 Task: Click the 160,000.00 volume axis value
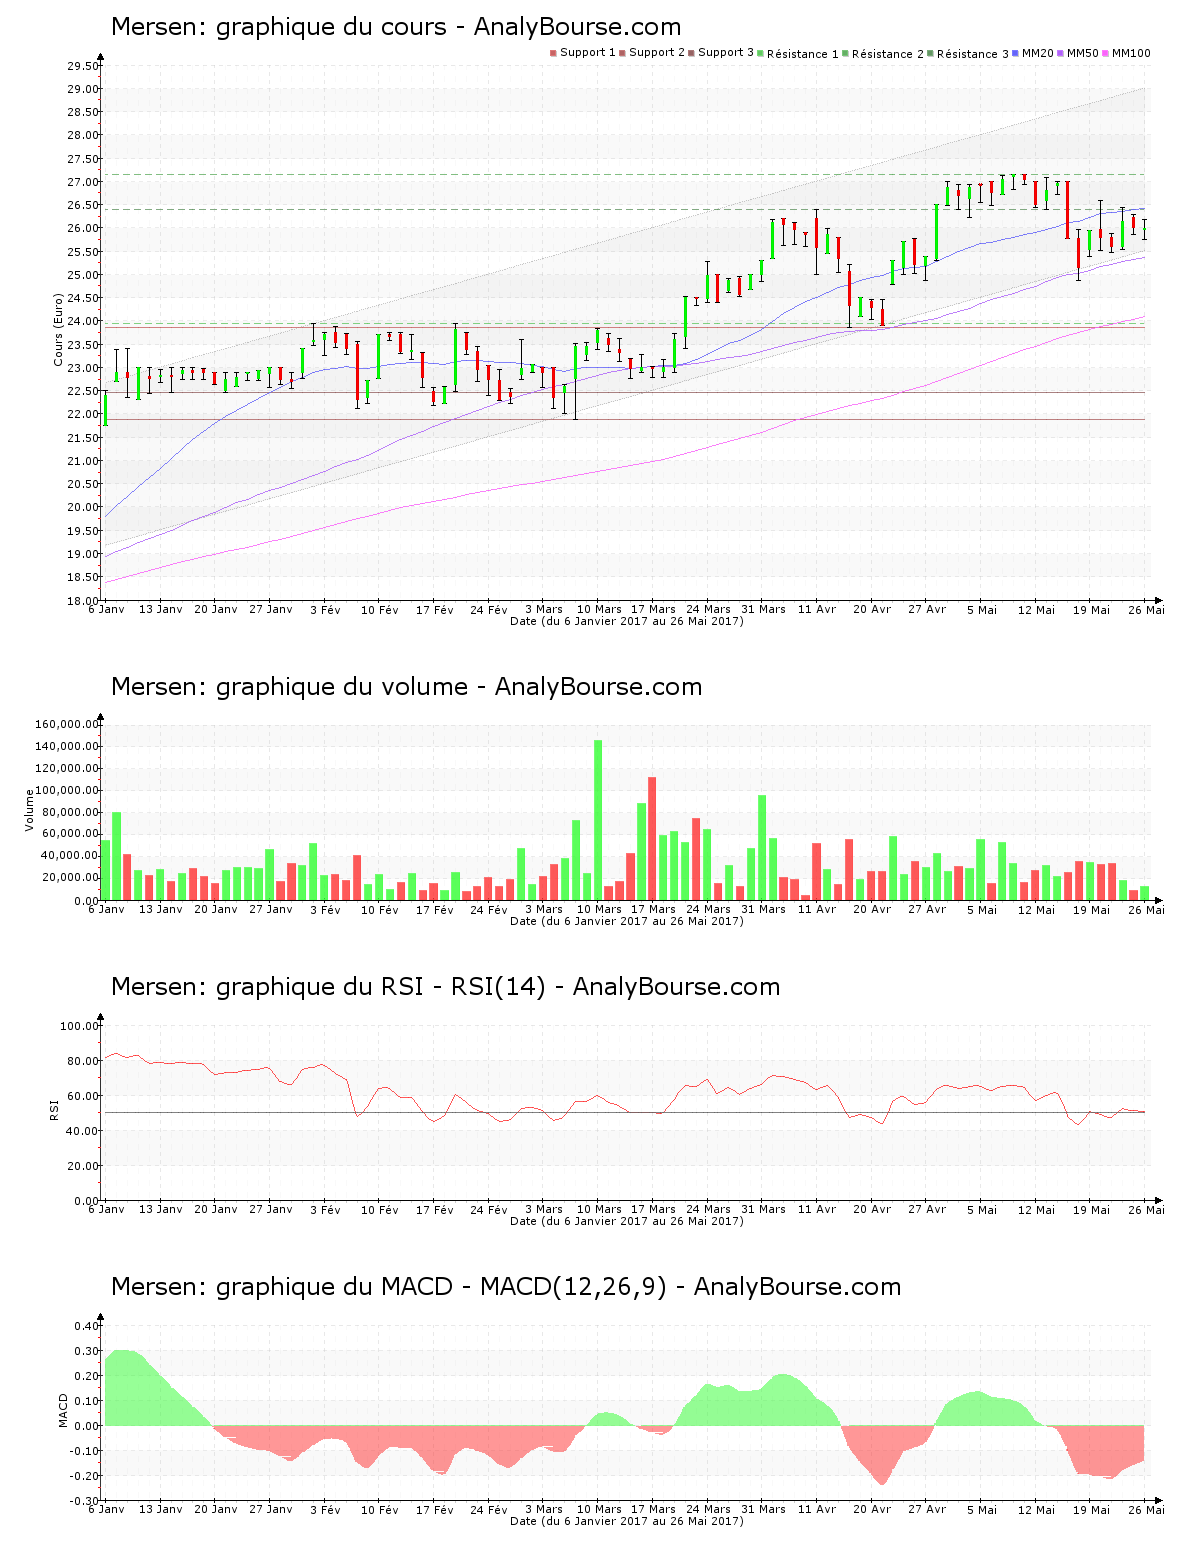click(66, 724)
